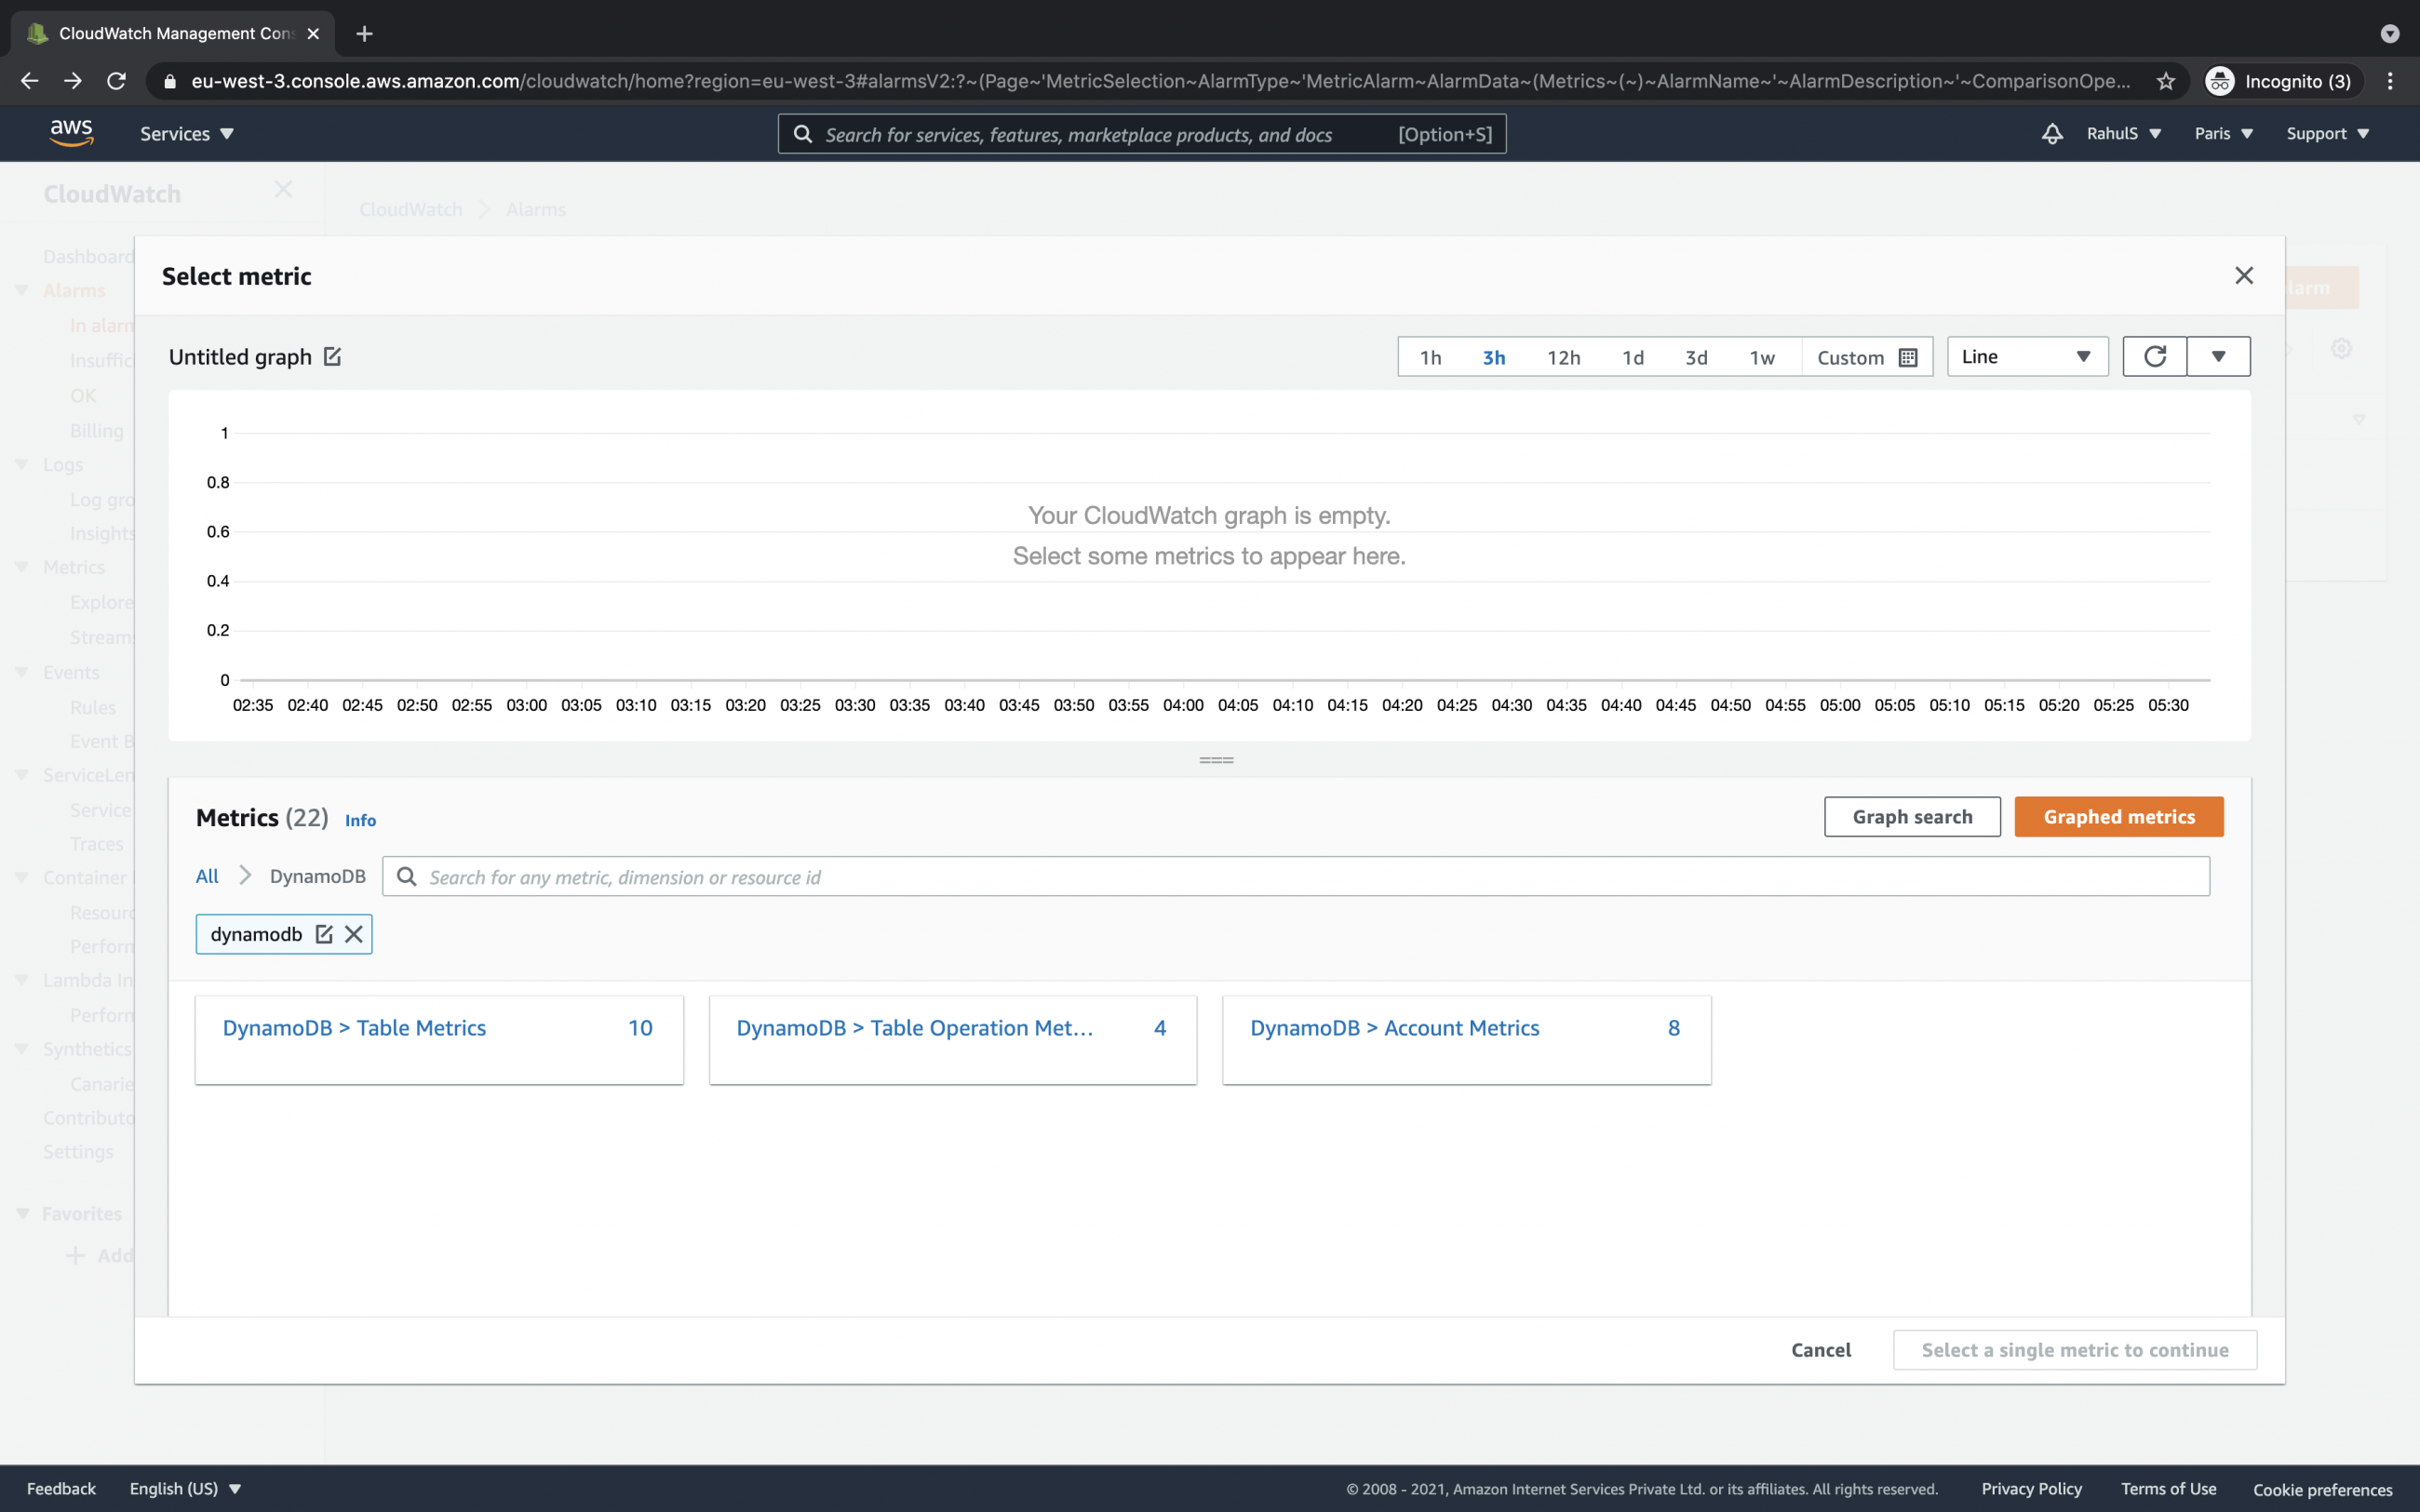Open the Paris region dropdown
Screen dimensions: 2420x1512
point(2222,134)
